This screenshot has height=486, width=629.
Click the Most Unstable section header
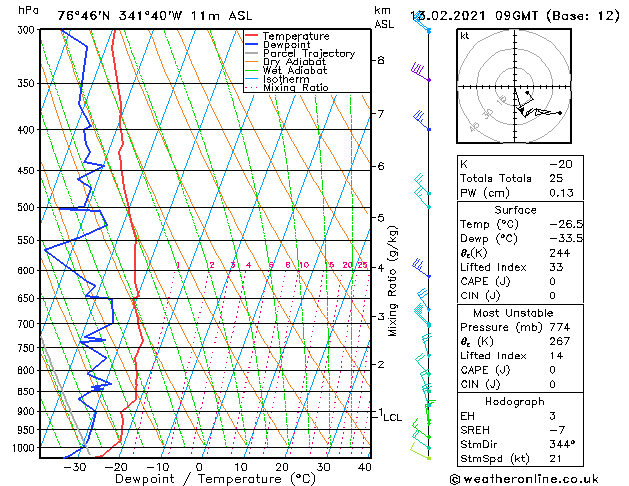tap(513, 313)
